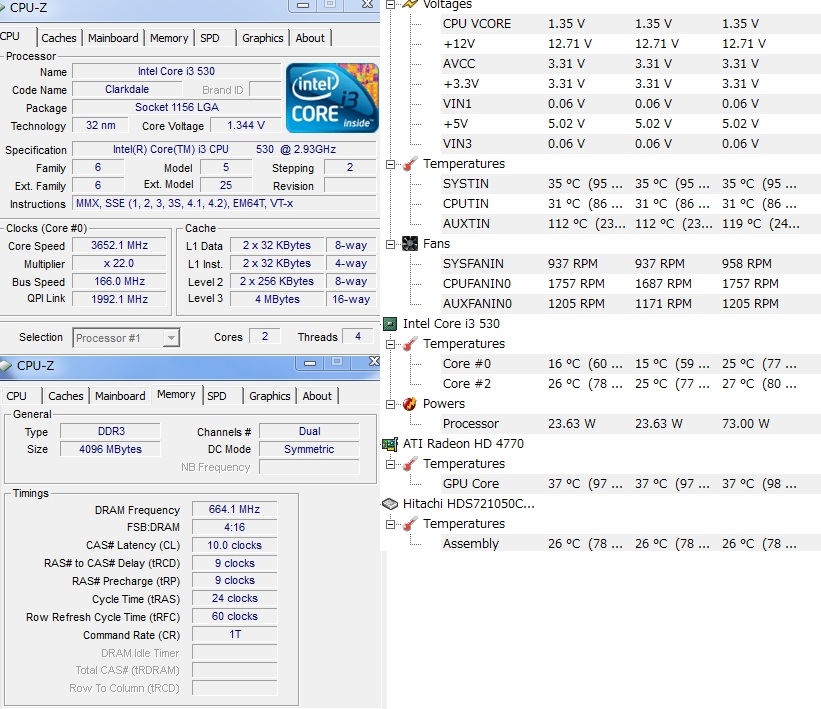Screen dimensions: 821x709
Task: Select the CPUFANIN0 fan row
Action: tap(631, 284)
